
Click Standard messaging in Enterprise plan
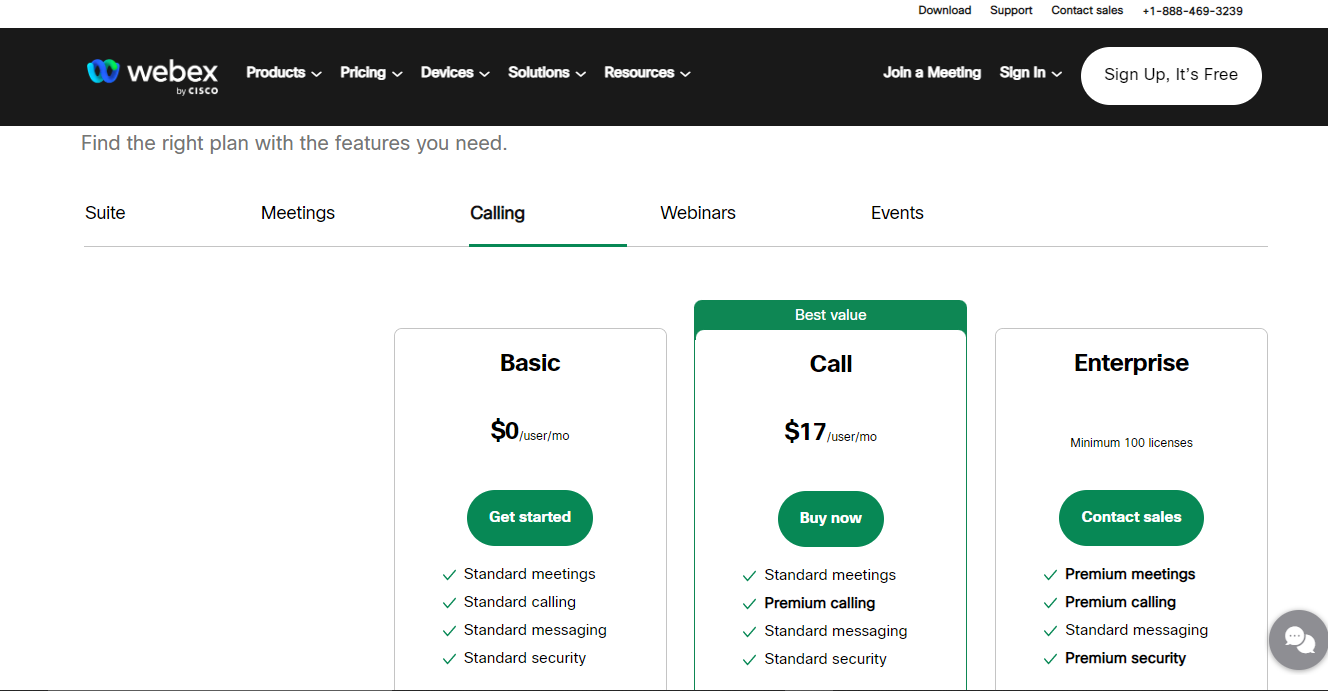[1137, 630]
